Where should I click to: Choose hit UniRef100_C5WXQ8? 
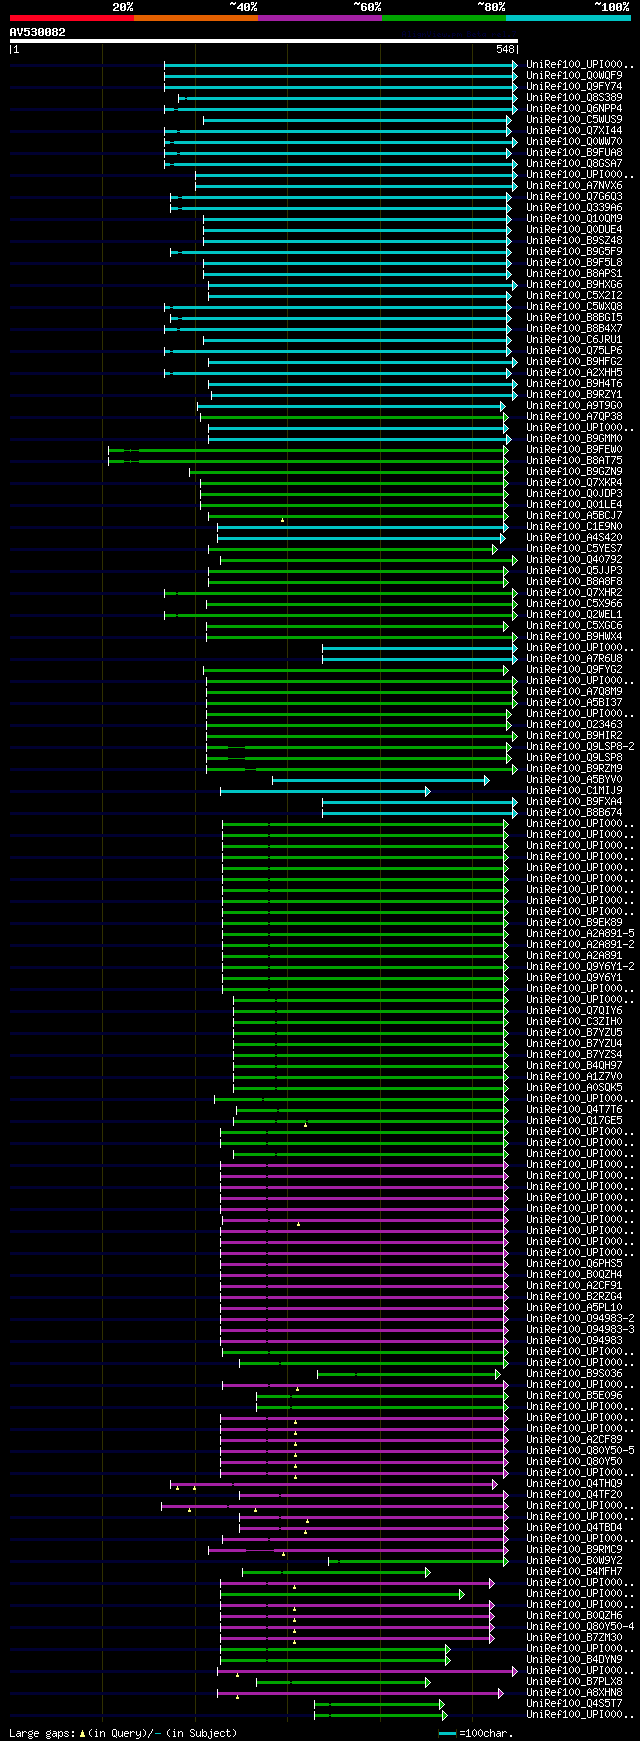574,307
